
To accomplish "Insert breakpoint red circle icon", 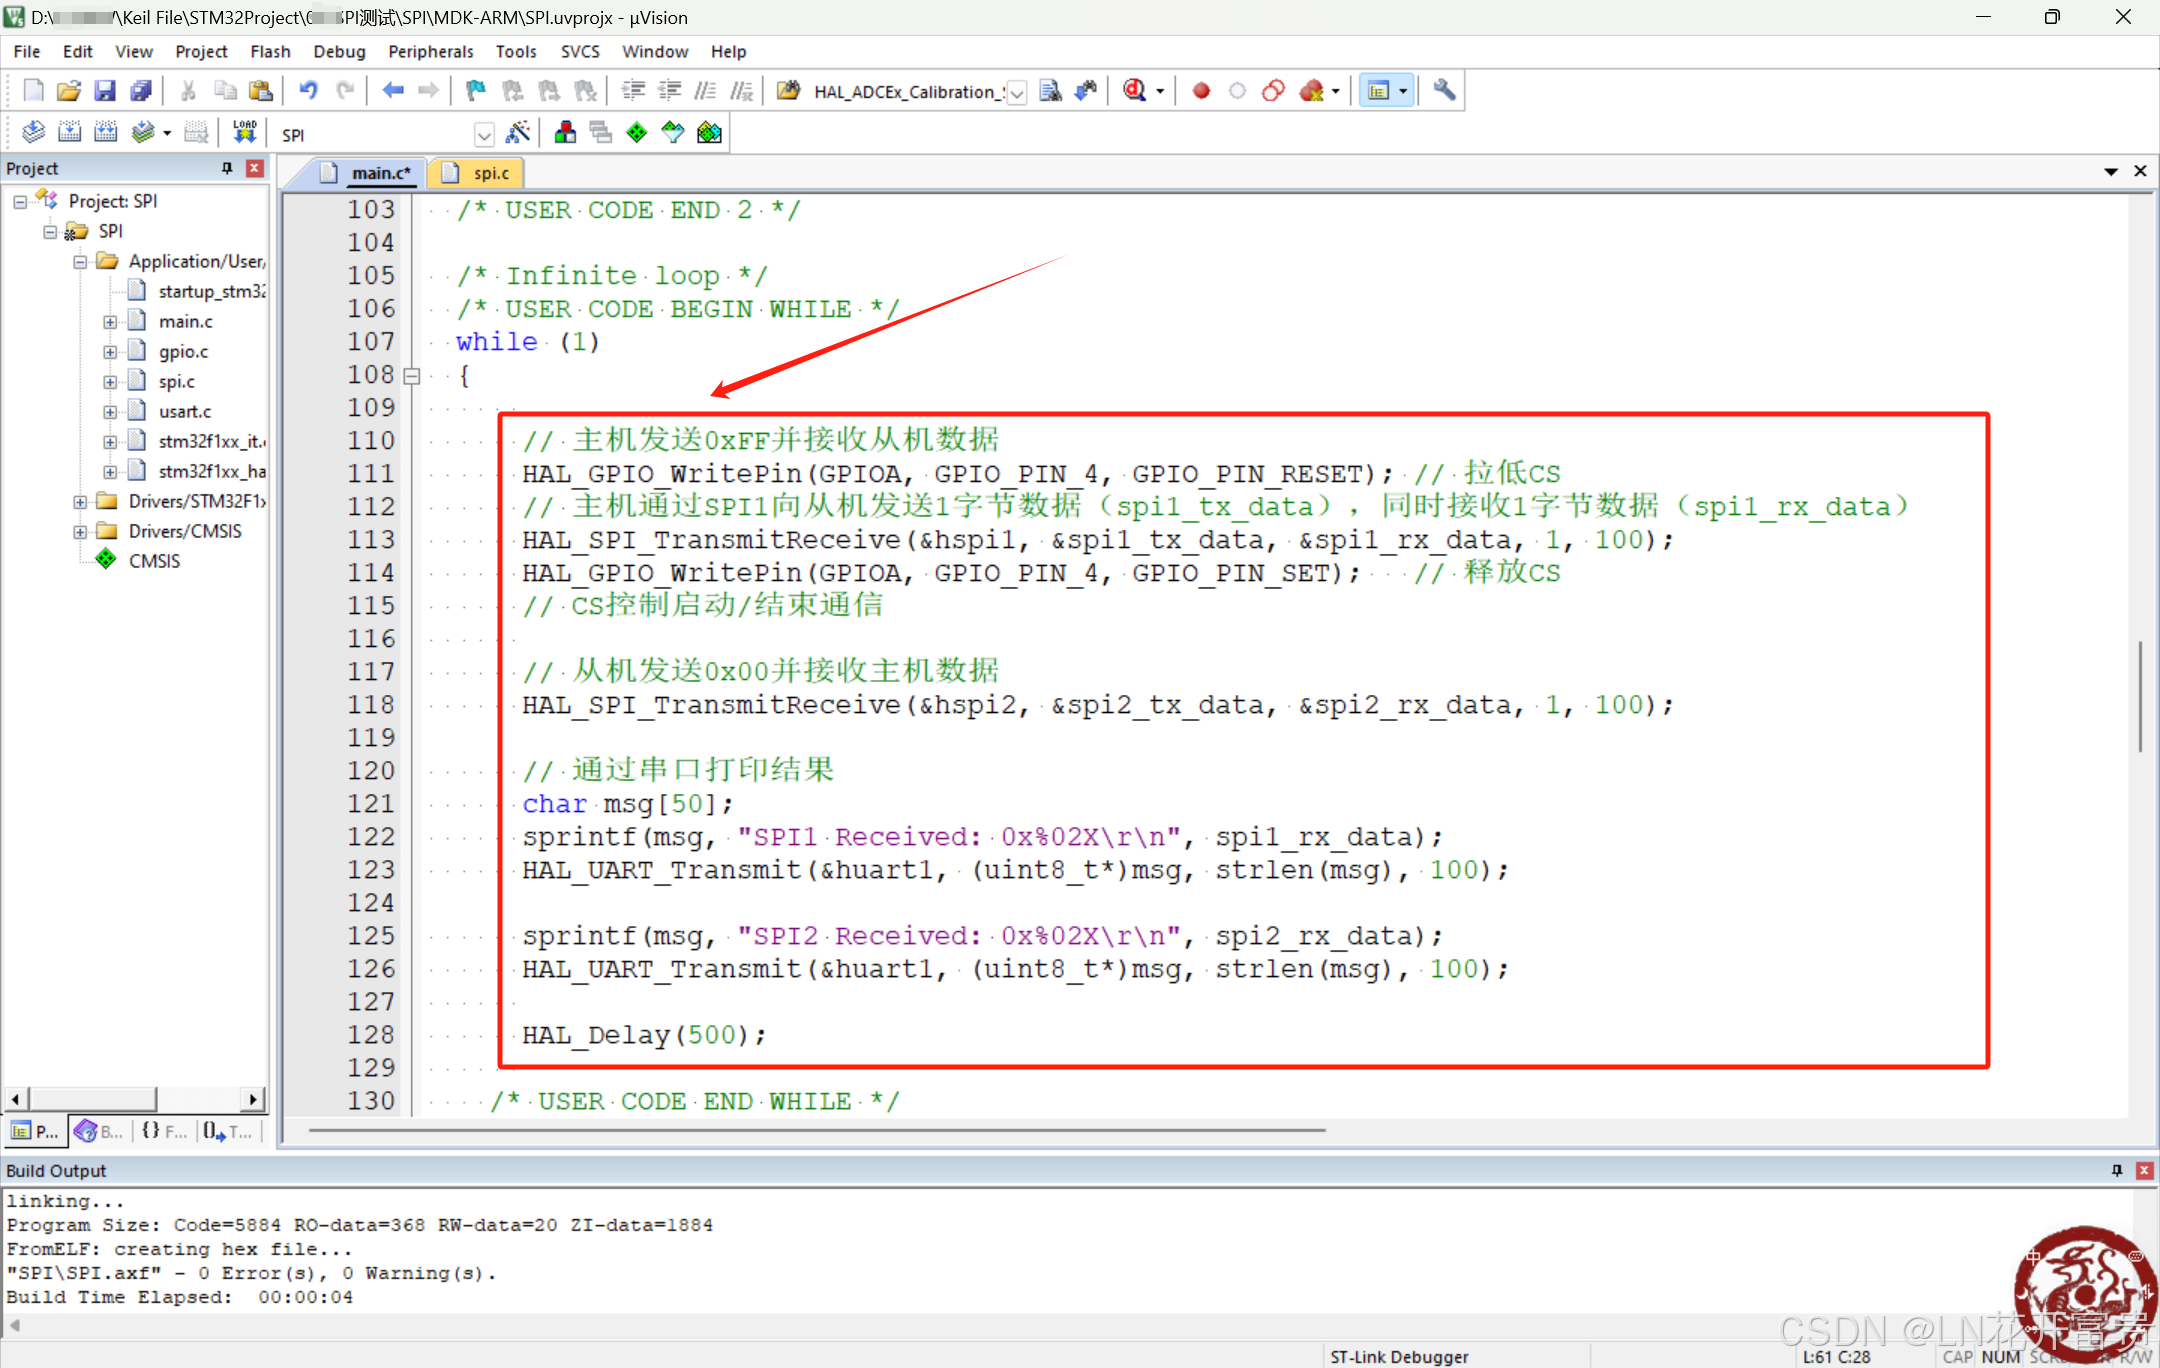I will (x=1201, y=91).
